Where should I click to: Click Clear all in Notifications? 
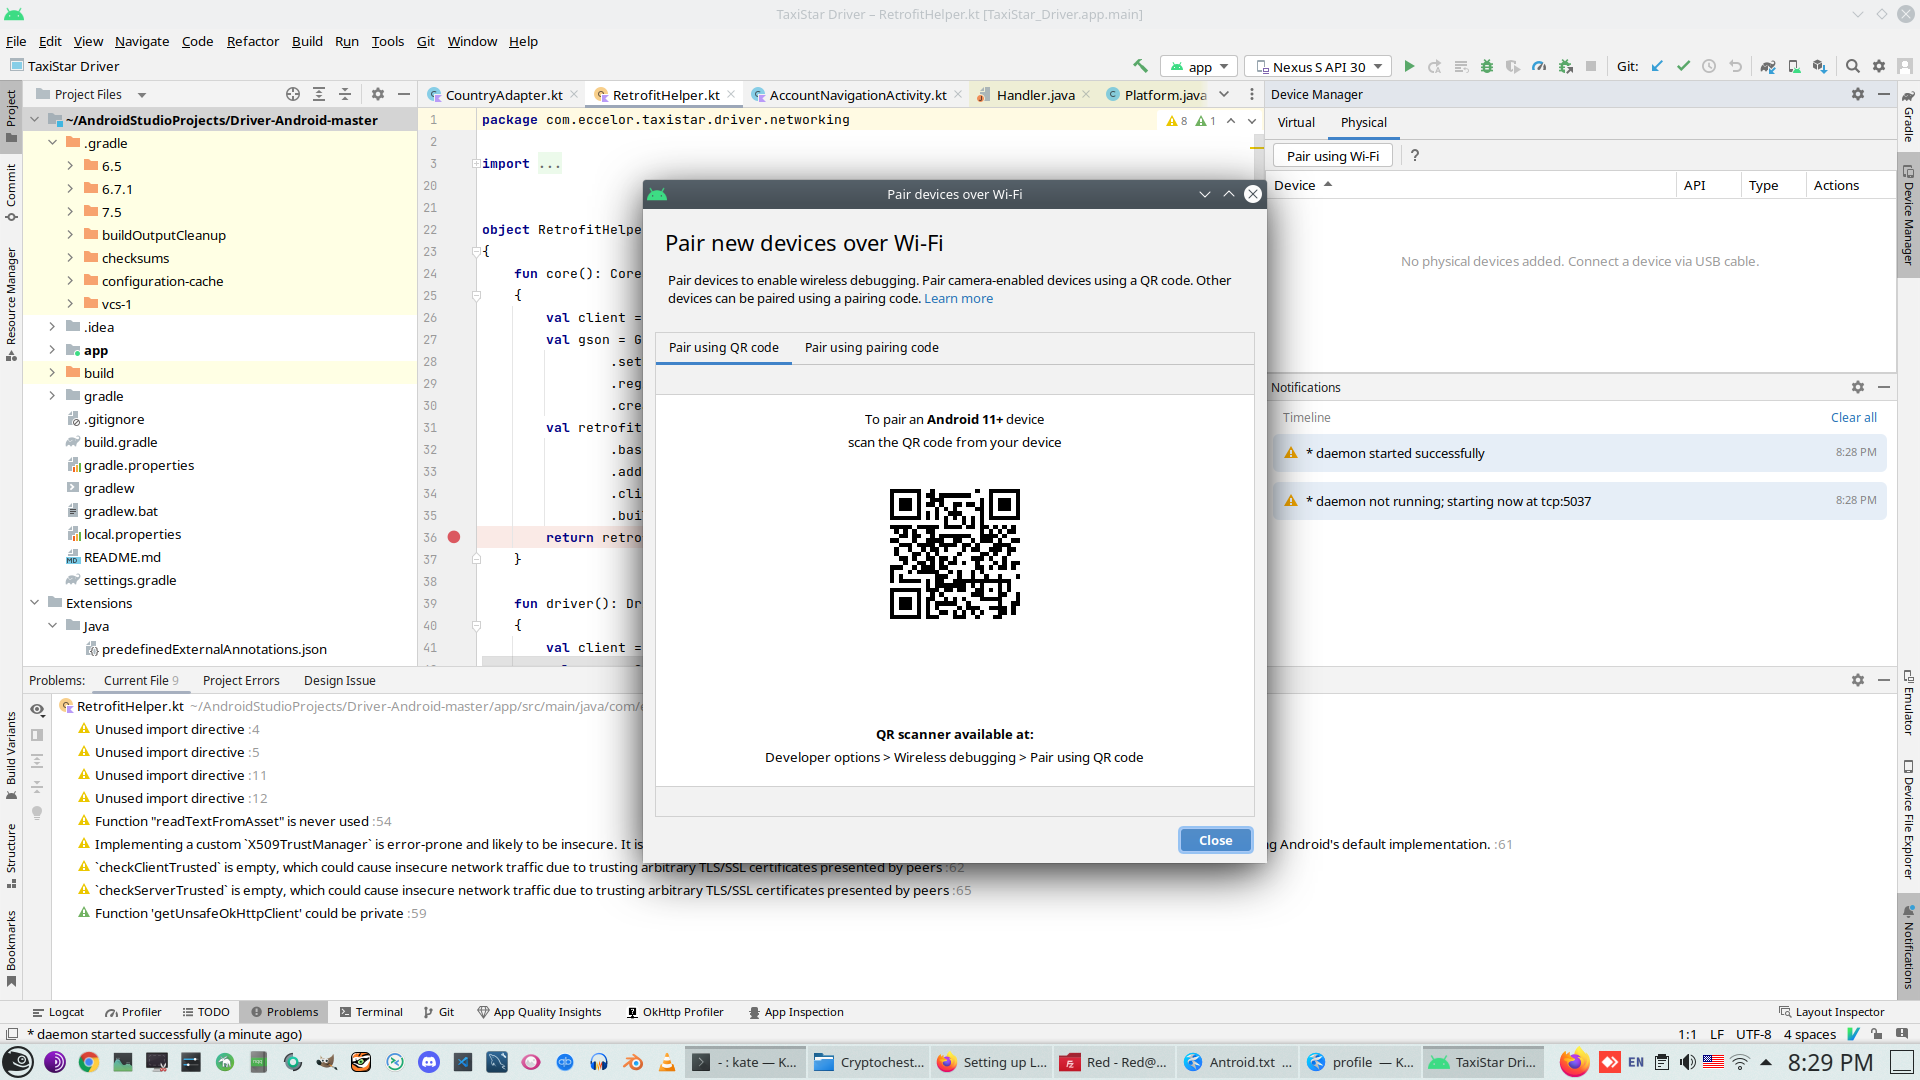pyautogui.click(x=1853, y=417)
